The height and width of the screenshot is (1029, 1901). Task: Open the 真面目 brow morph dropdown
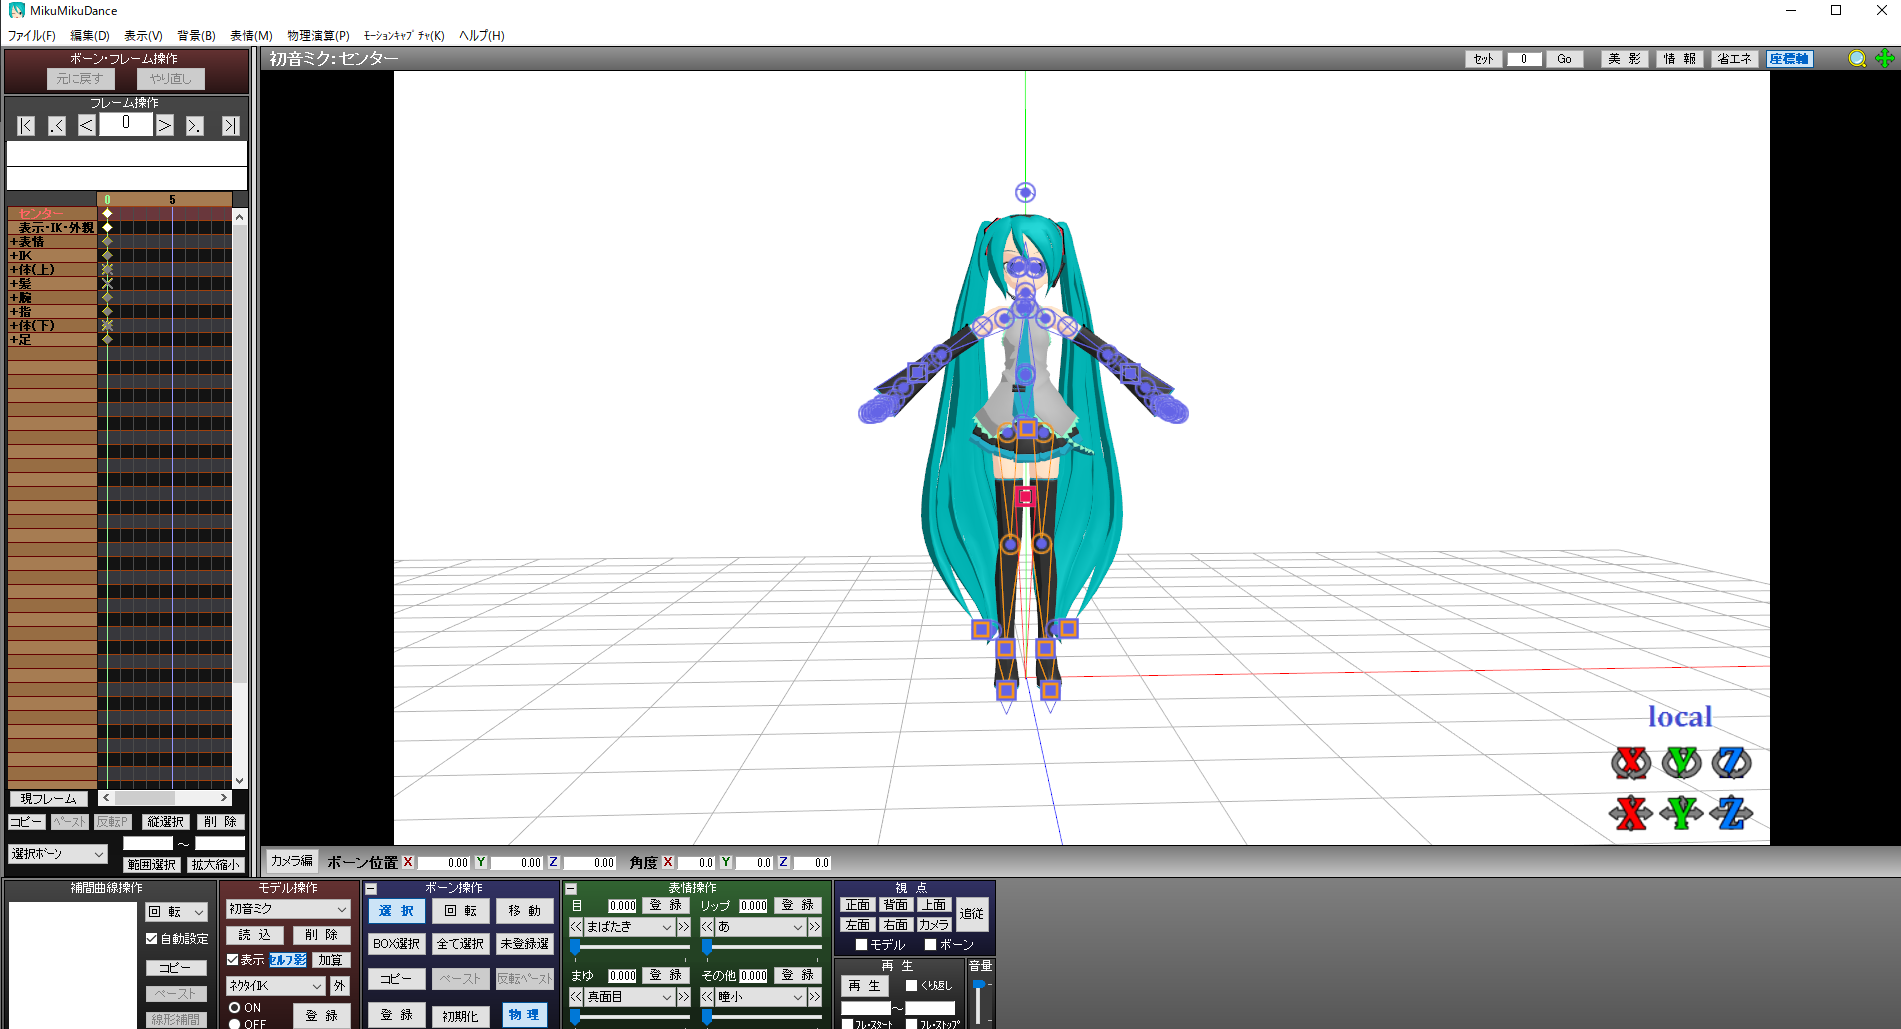pos(629,997)
